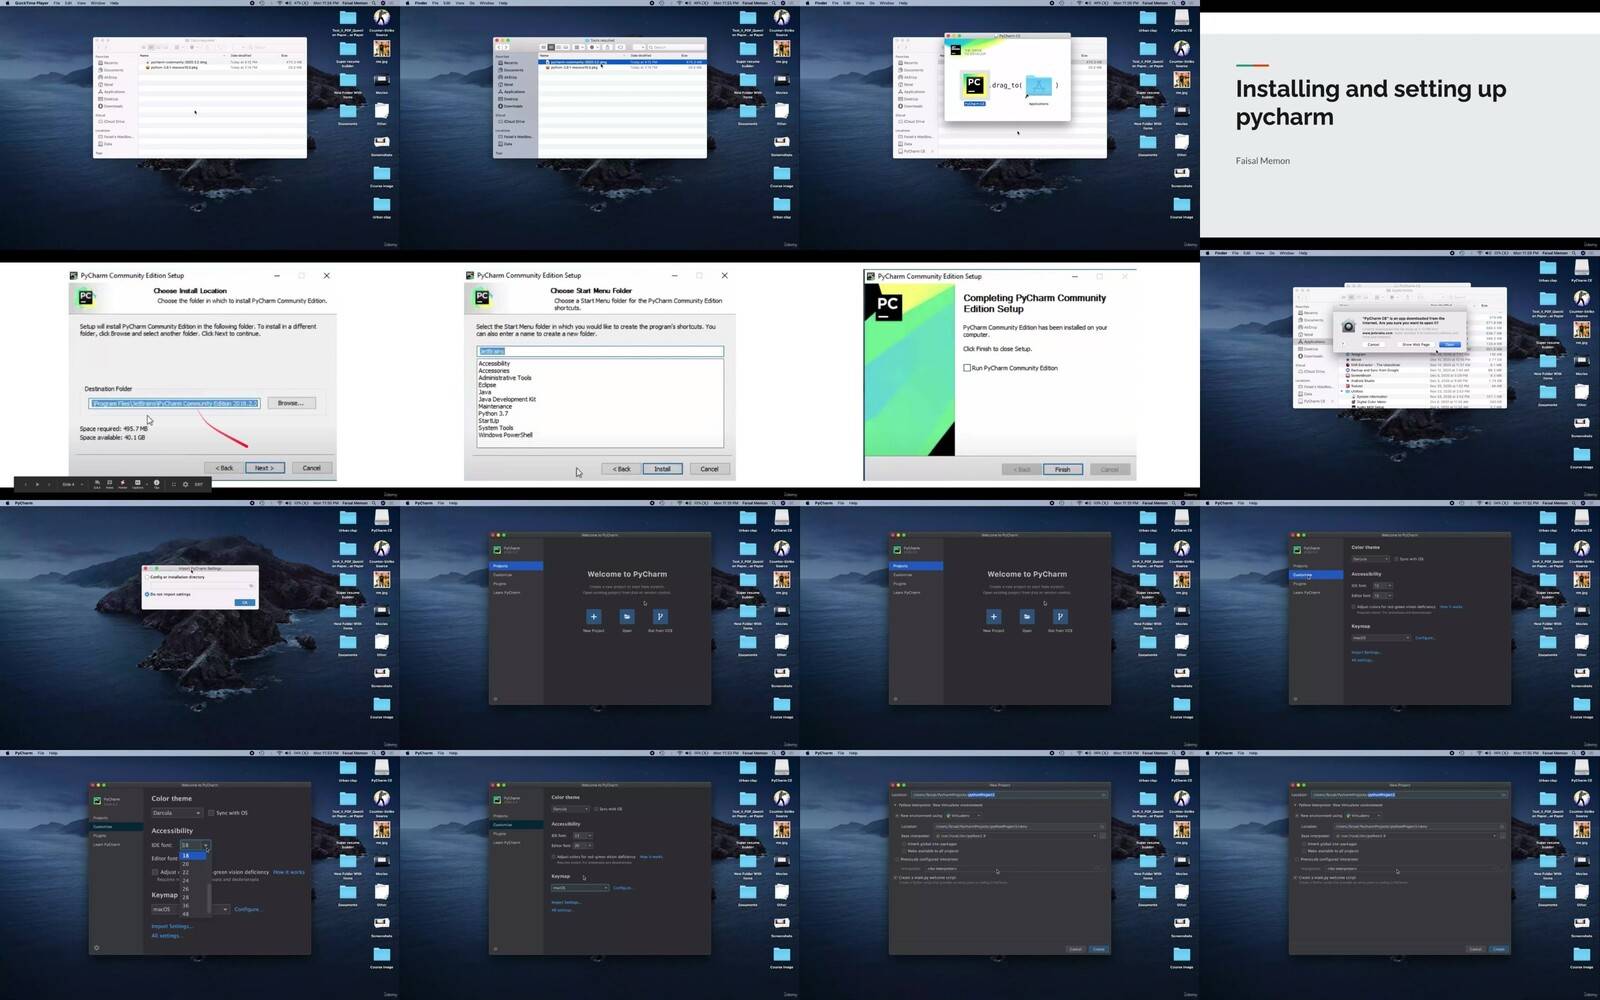Select 'Maintenance' in Start Menu folder list

pyautogui.click(x=495, y=406)
